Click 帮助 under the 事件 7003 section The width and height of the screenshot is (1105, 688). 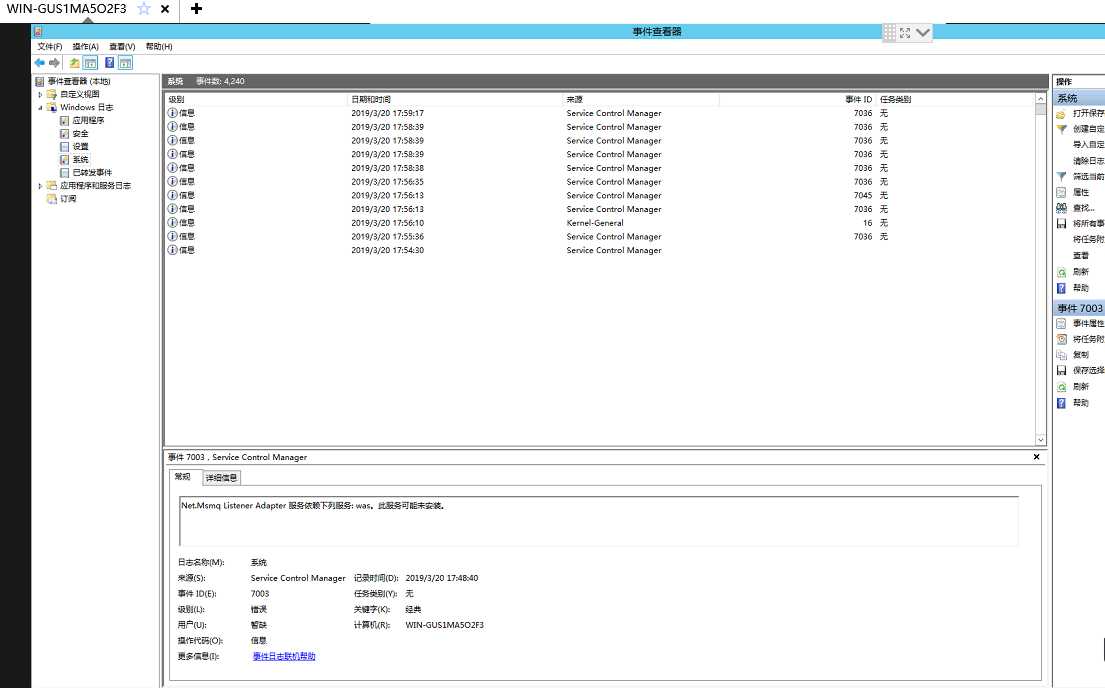1080,403
